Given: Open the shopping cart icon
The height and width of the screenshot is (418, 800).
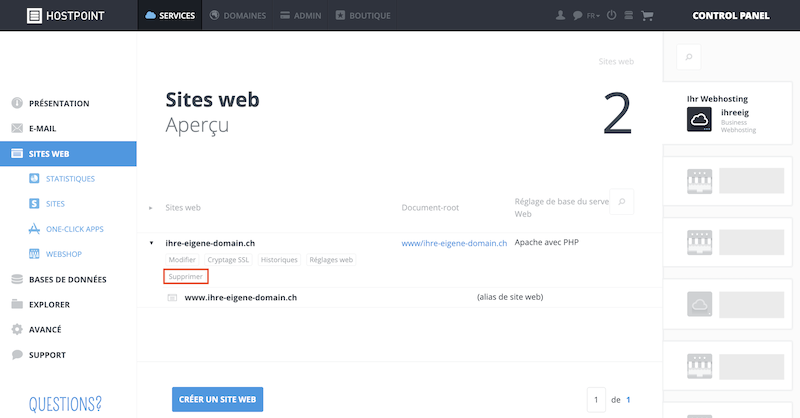Looking at the screenshot, I should (647, 16).
